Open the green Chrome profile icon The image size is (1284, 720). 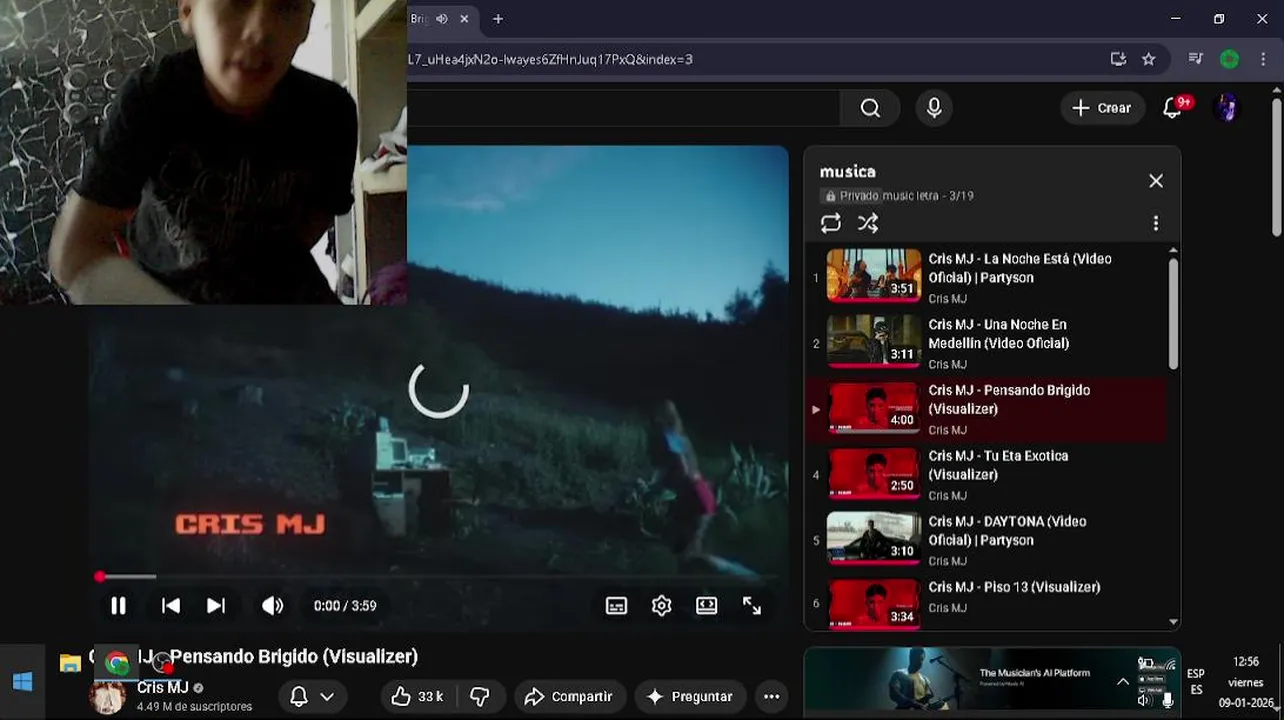point(1229,59)
